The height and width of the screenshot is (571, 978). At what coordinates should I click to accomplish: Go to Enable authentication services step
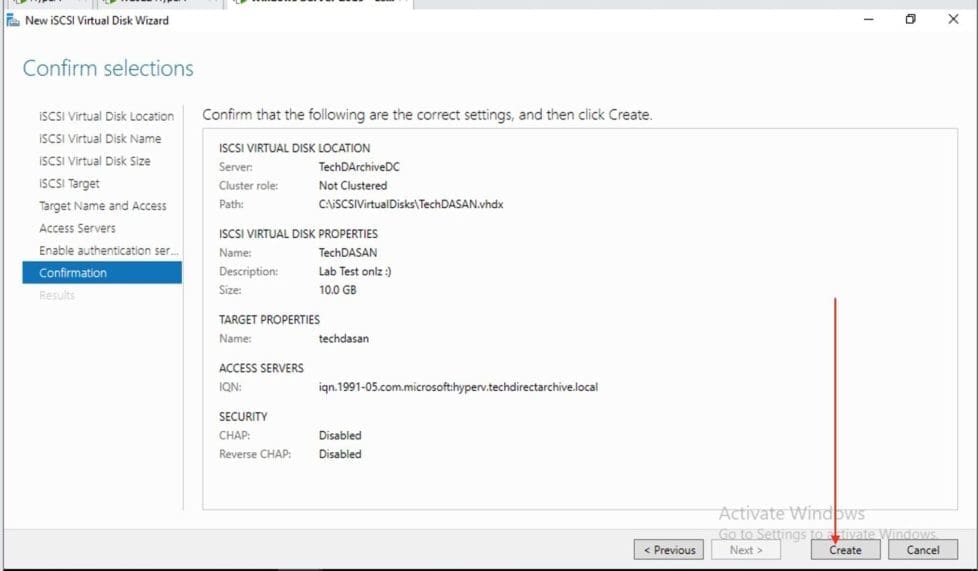point(109,251)
